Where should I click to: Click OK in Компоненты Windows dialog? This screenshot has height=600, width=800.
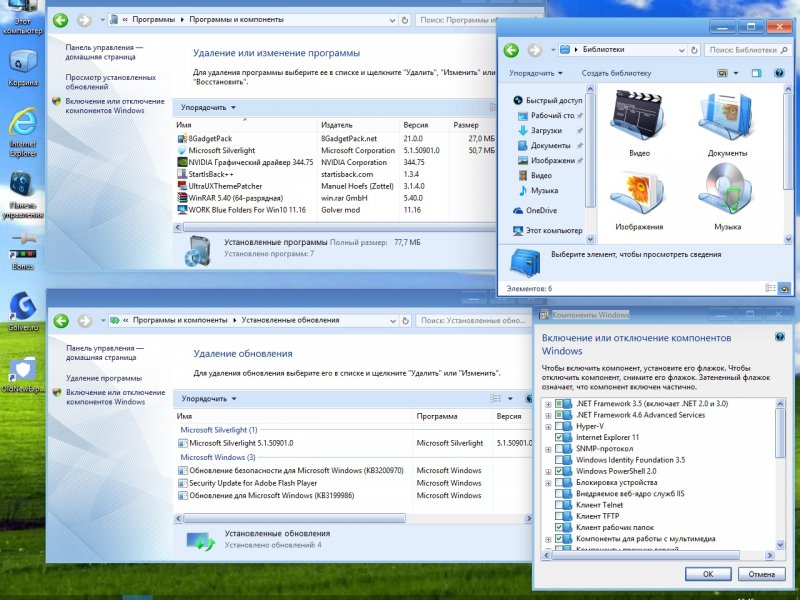[708, 574]
